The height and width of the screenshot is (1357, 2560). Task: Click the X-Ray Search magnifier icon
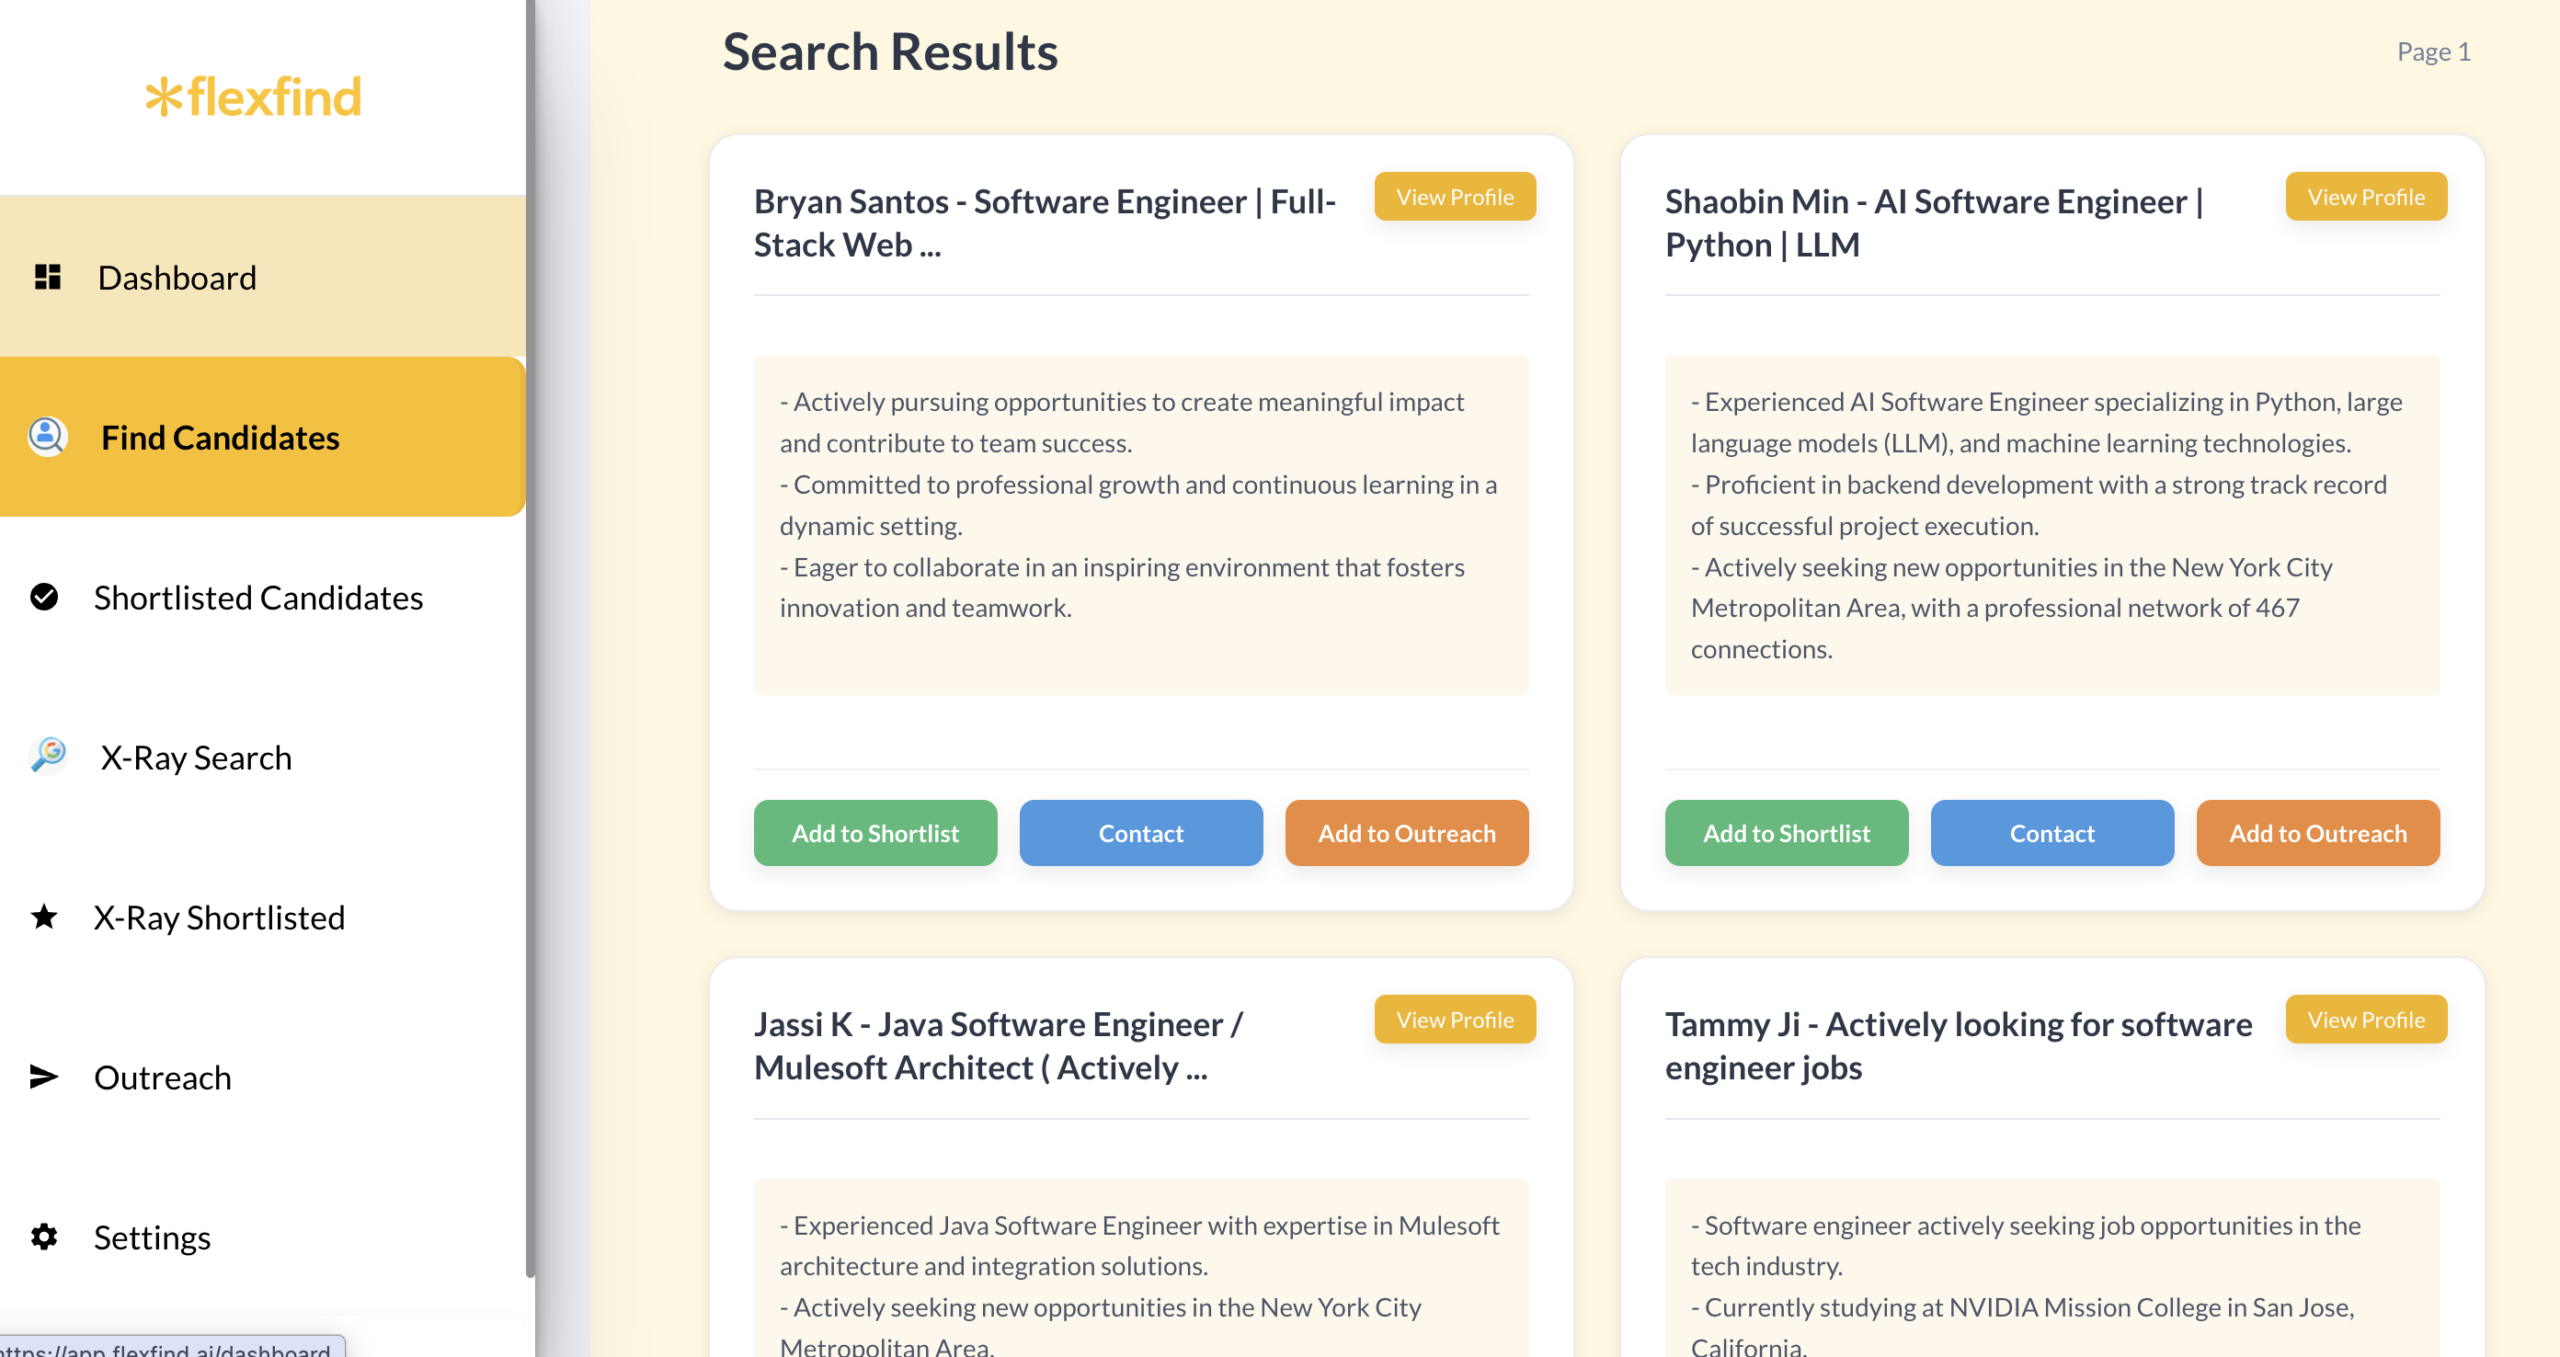coord(48,756)
